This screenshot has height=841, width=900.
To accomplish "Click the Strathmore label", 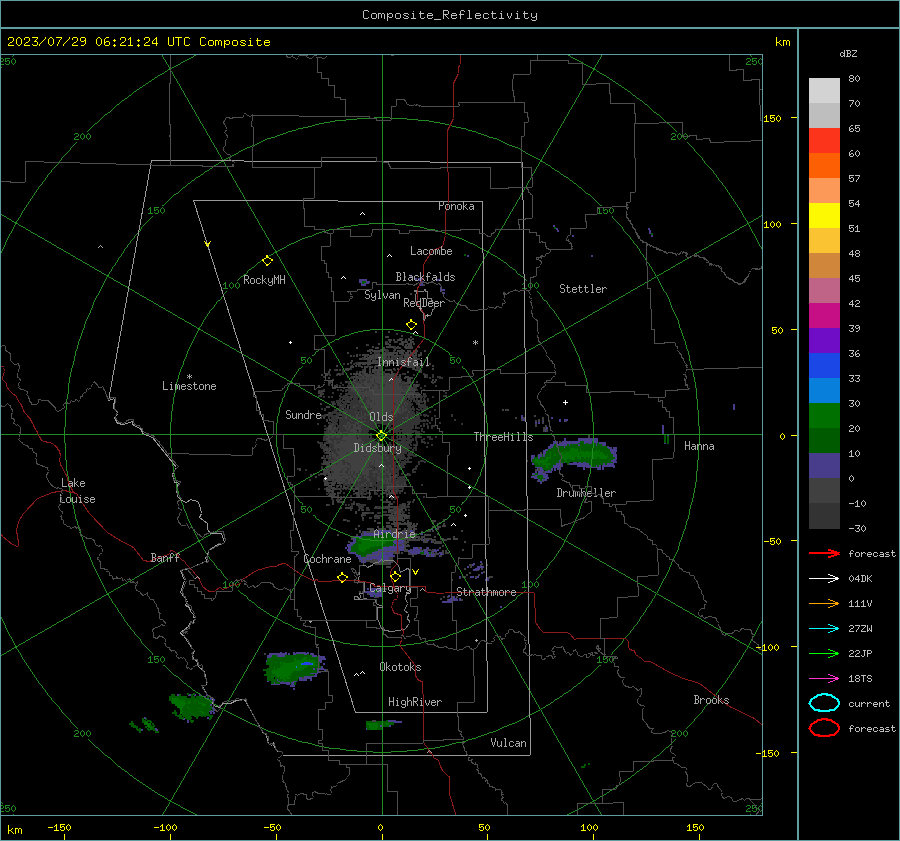I will click(486, 592).
